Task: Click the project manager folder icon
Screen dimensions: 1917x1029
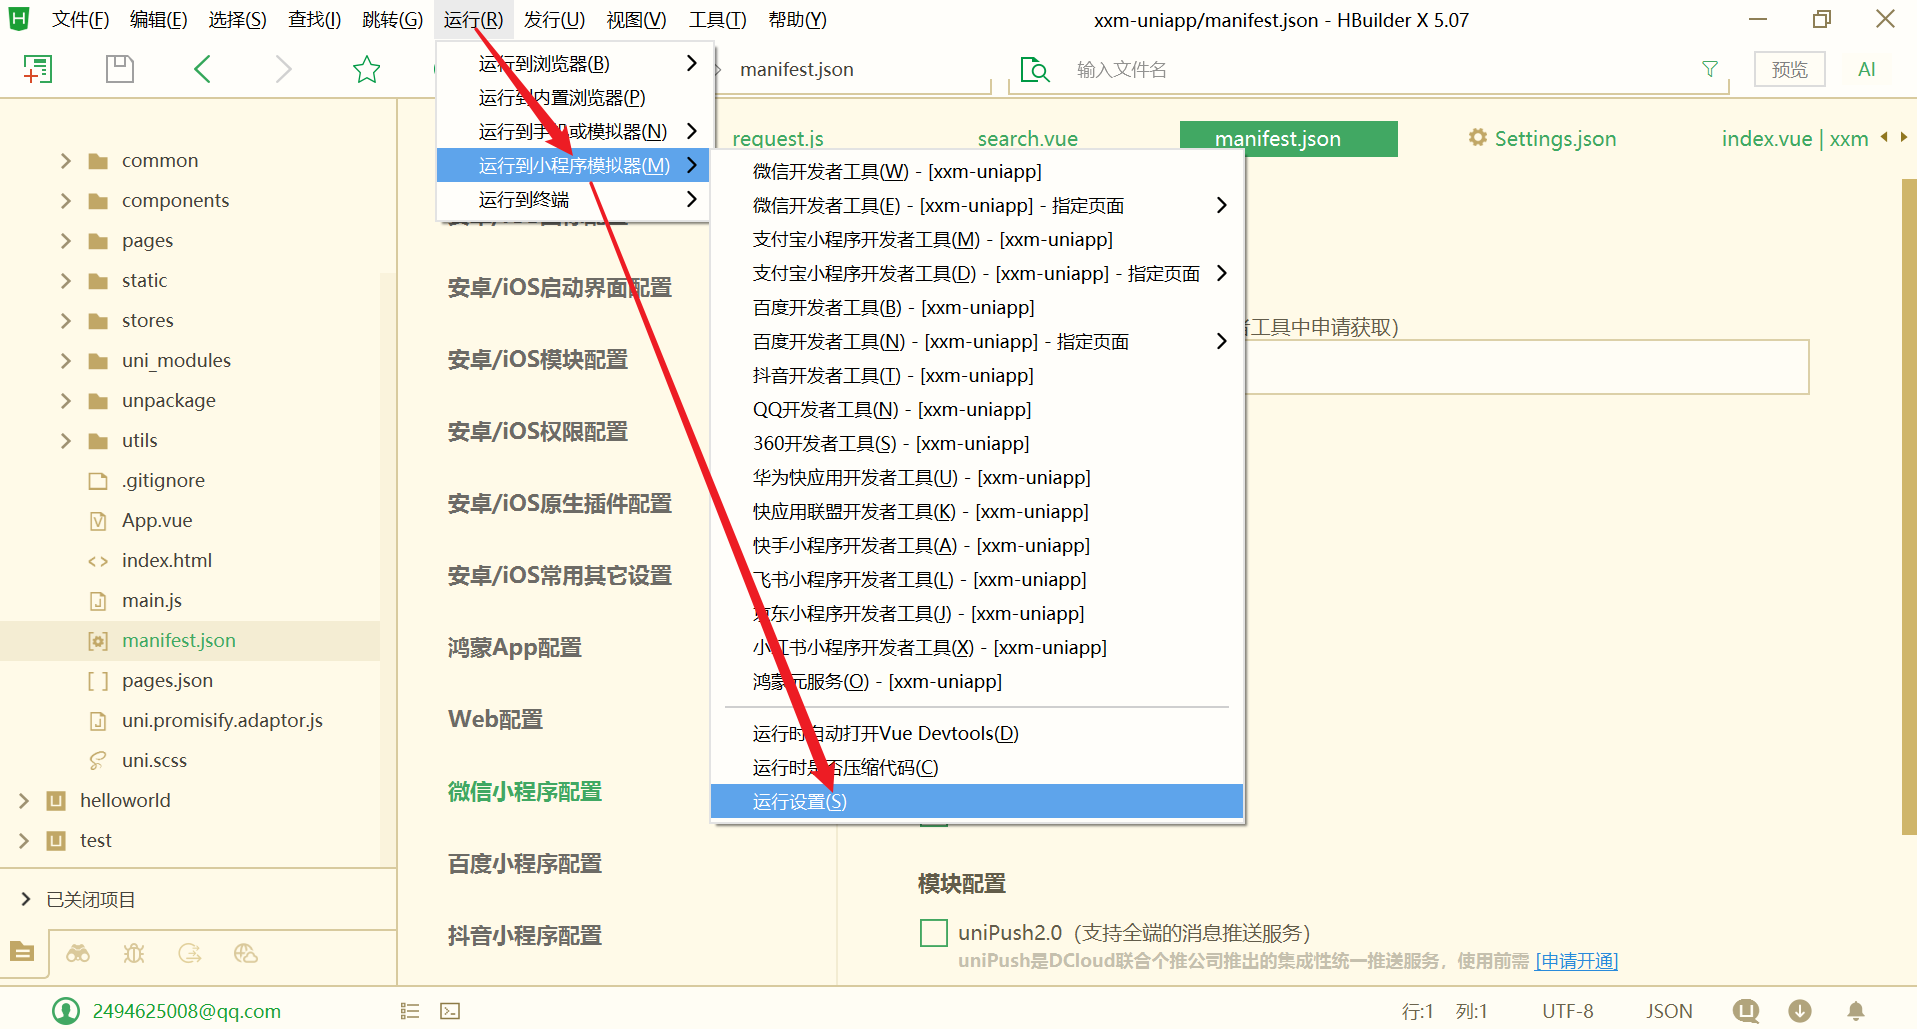Action: [22, 952]
